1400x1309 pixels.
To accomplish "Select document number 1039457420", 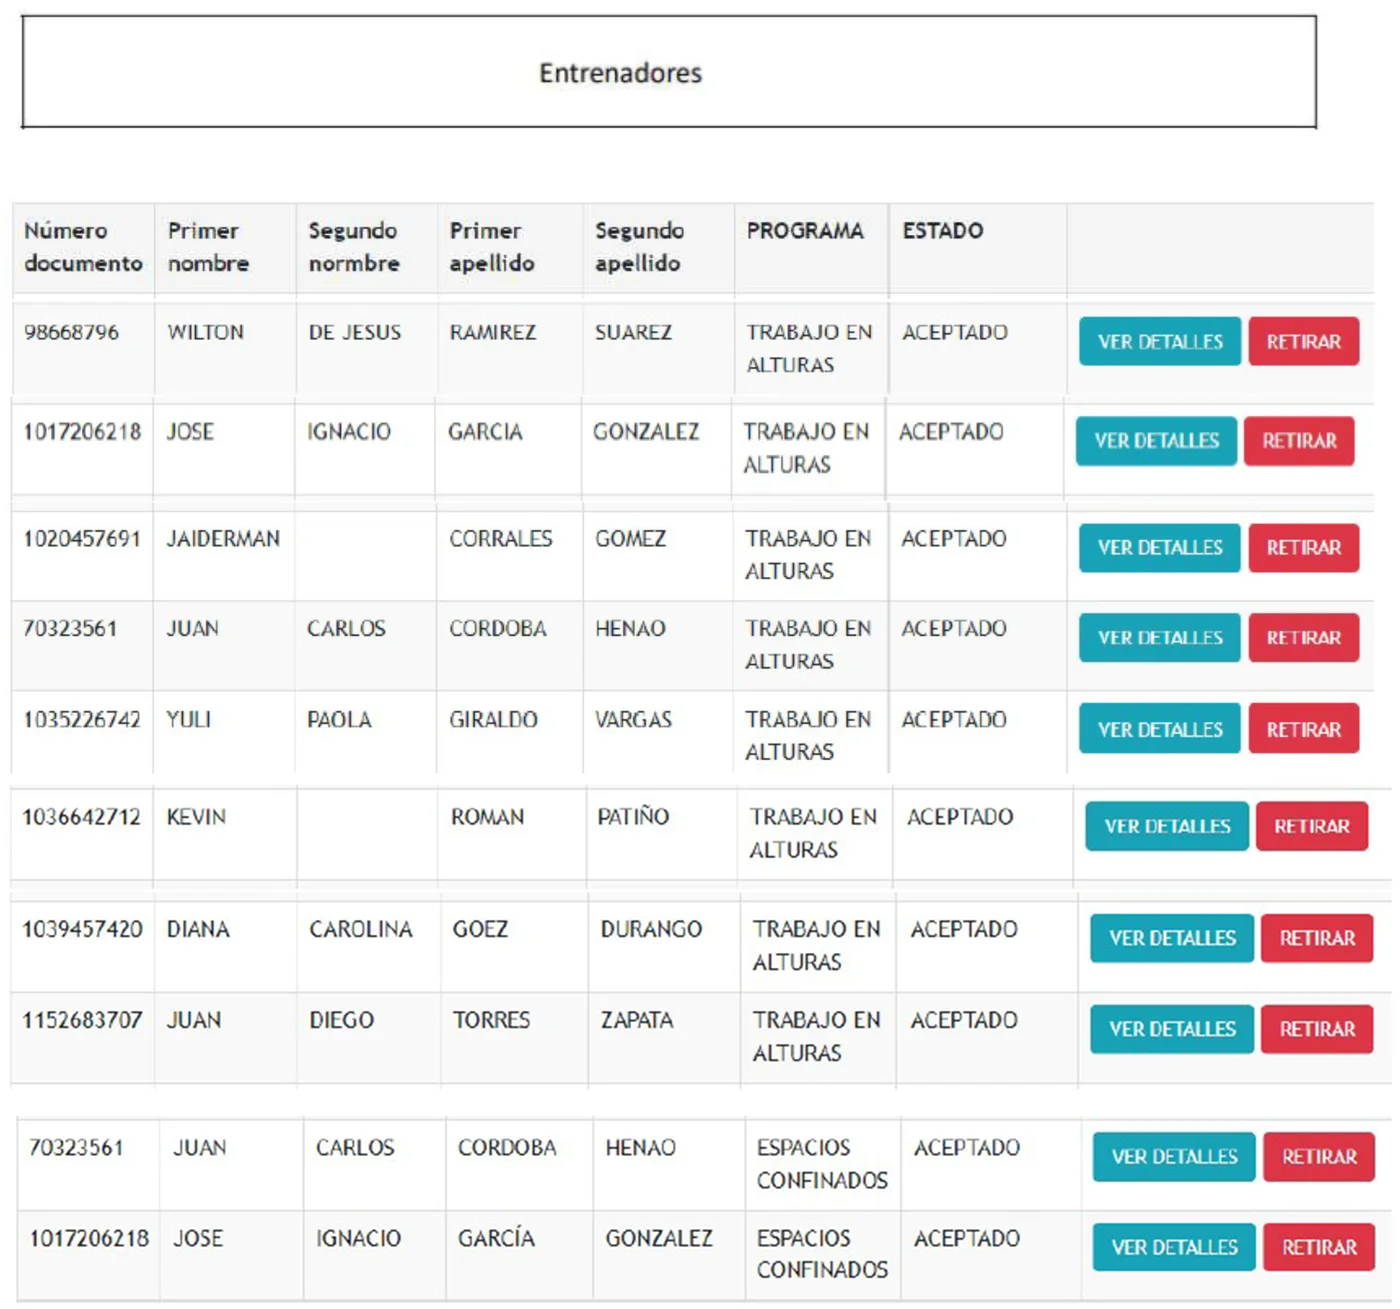I will click(x=83, y=930).
